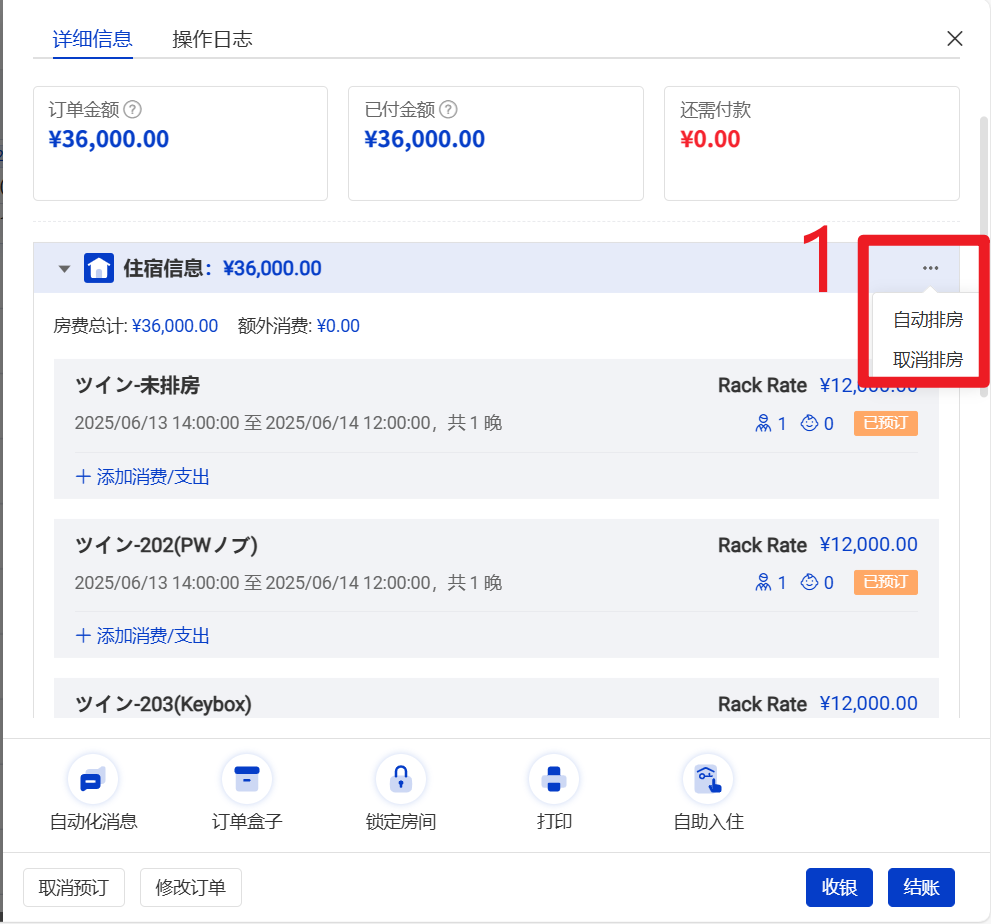This screenshot has width=991, height=924.
Task: Select 取消排房 from the dropdown menu
Action: point(927,360)
